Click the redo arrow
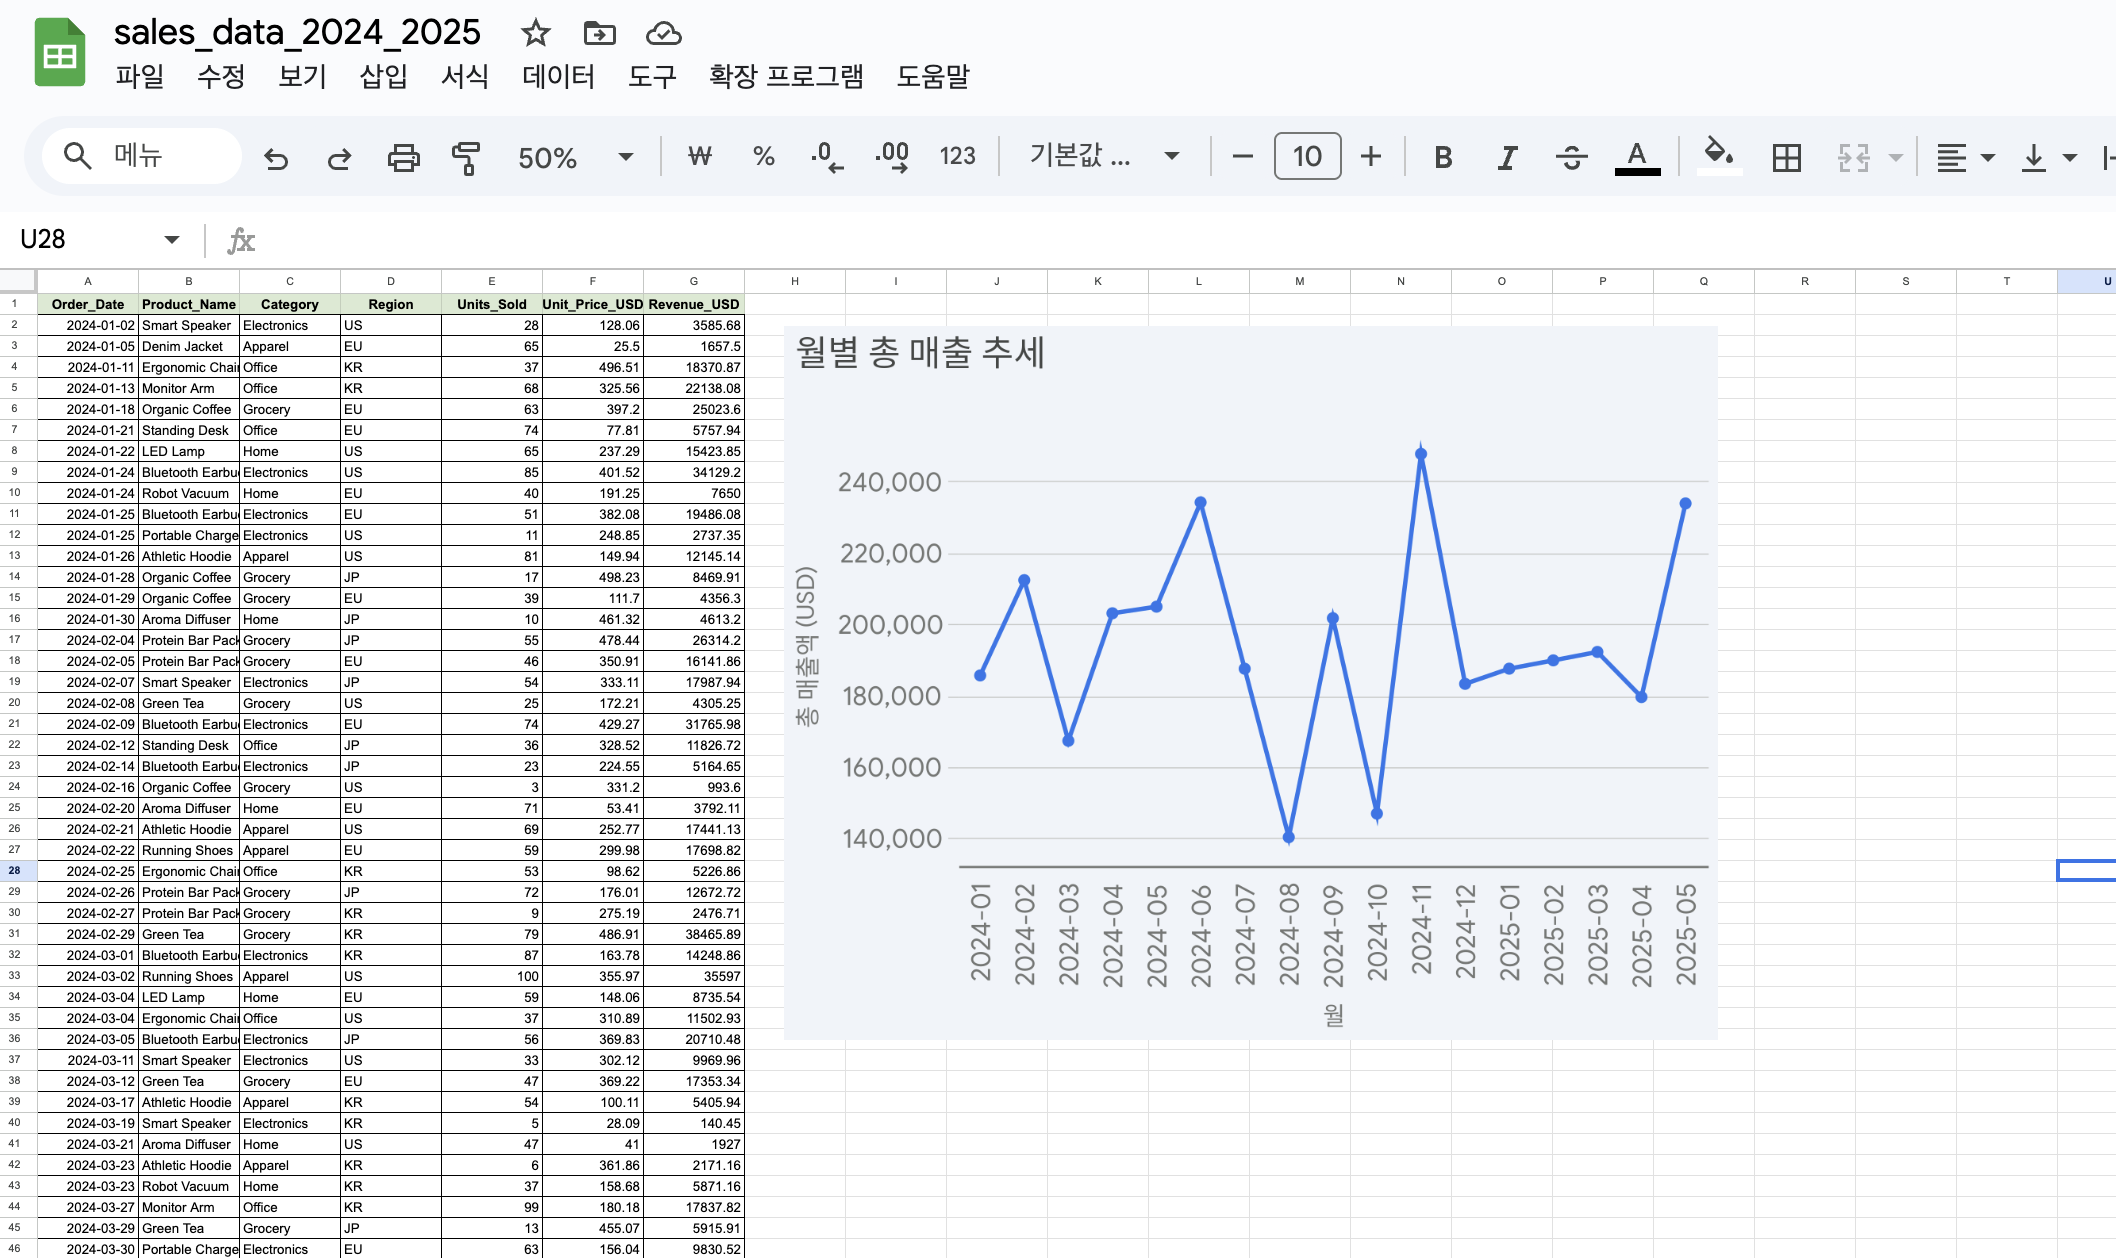This screenshot has width=2116, height=1258. coord(340,157)
